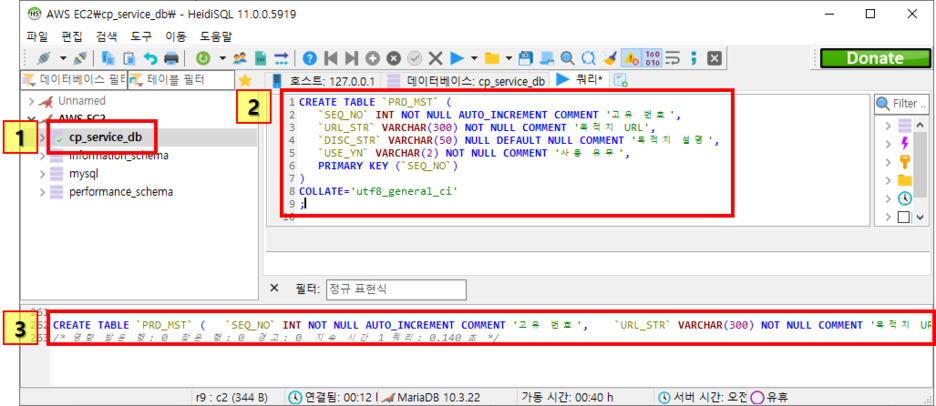Click the 정규 표현식 filter input
Image resolution: width=936 pixels, height=406 pixels.
pos(396,289)
